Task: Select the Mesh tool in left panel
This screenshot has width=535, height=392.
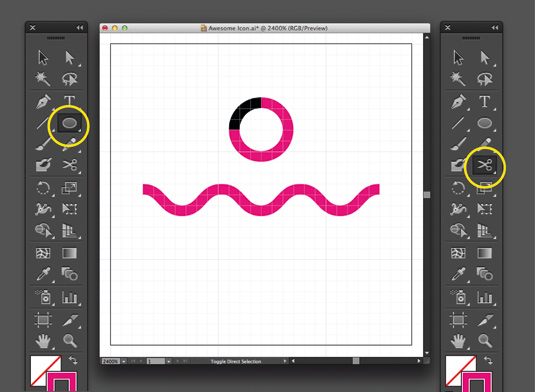Action: [43, 253]
